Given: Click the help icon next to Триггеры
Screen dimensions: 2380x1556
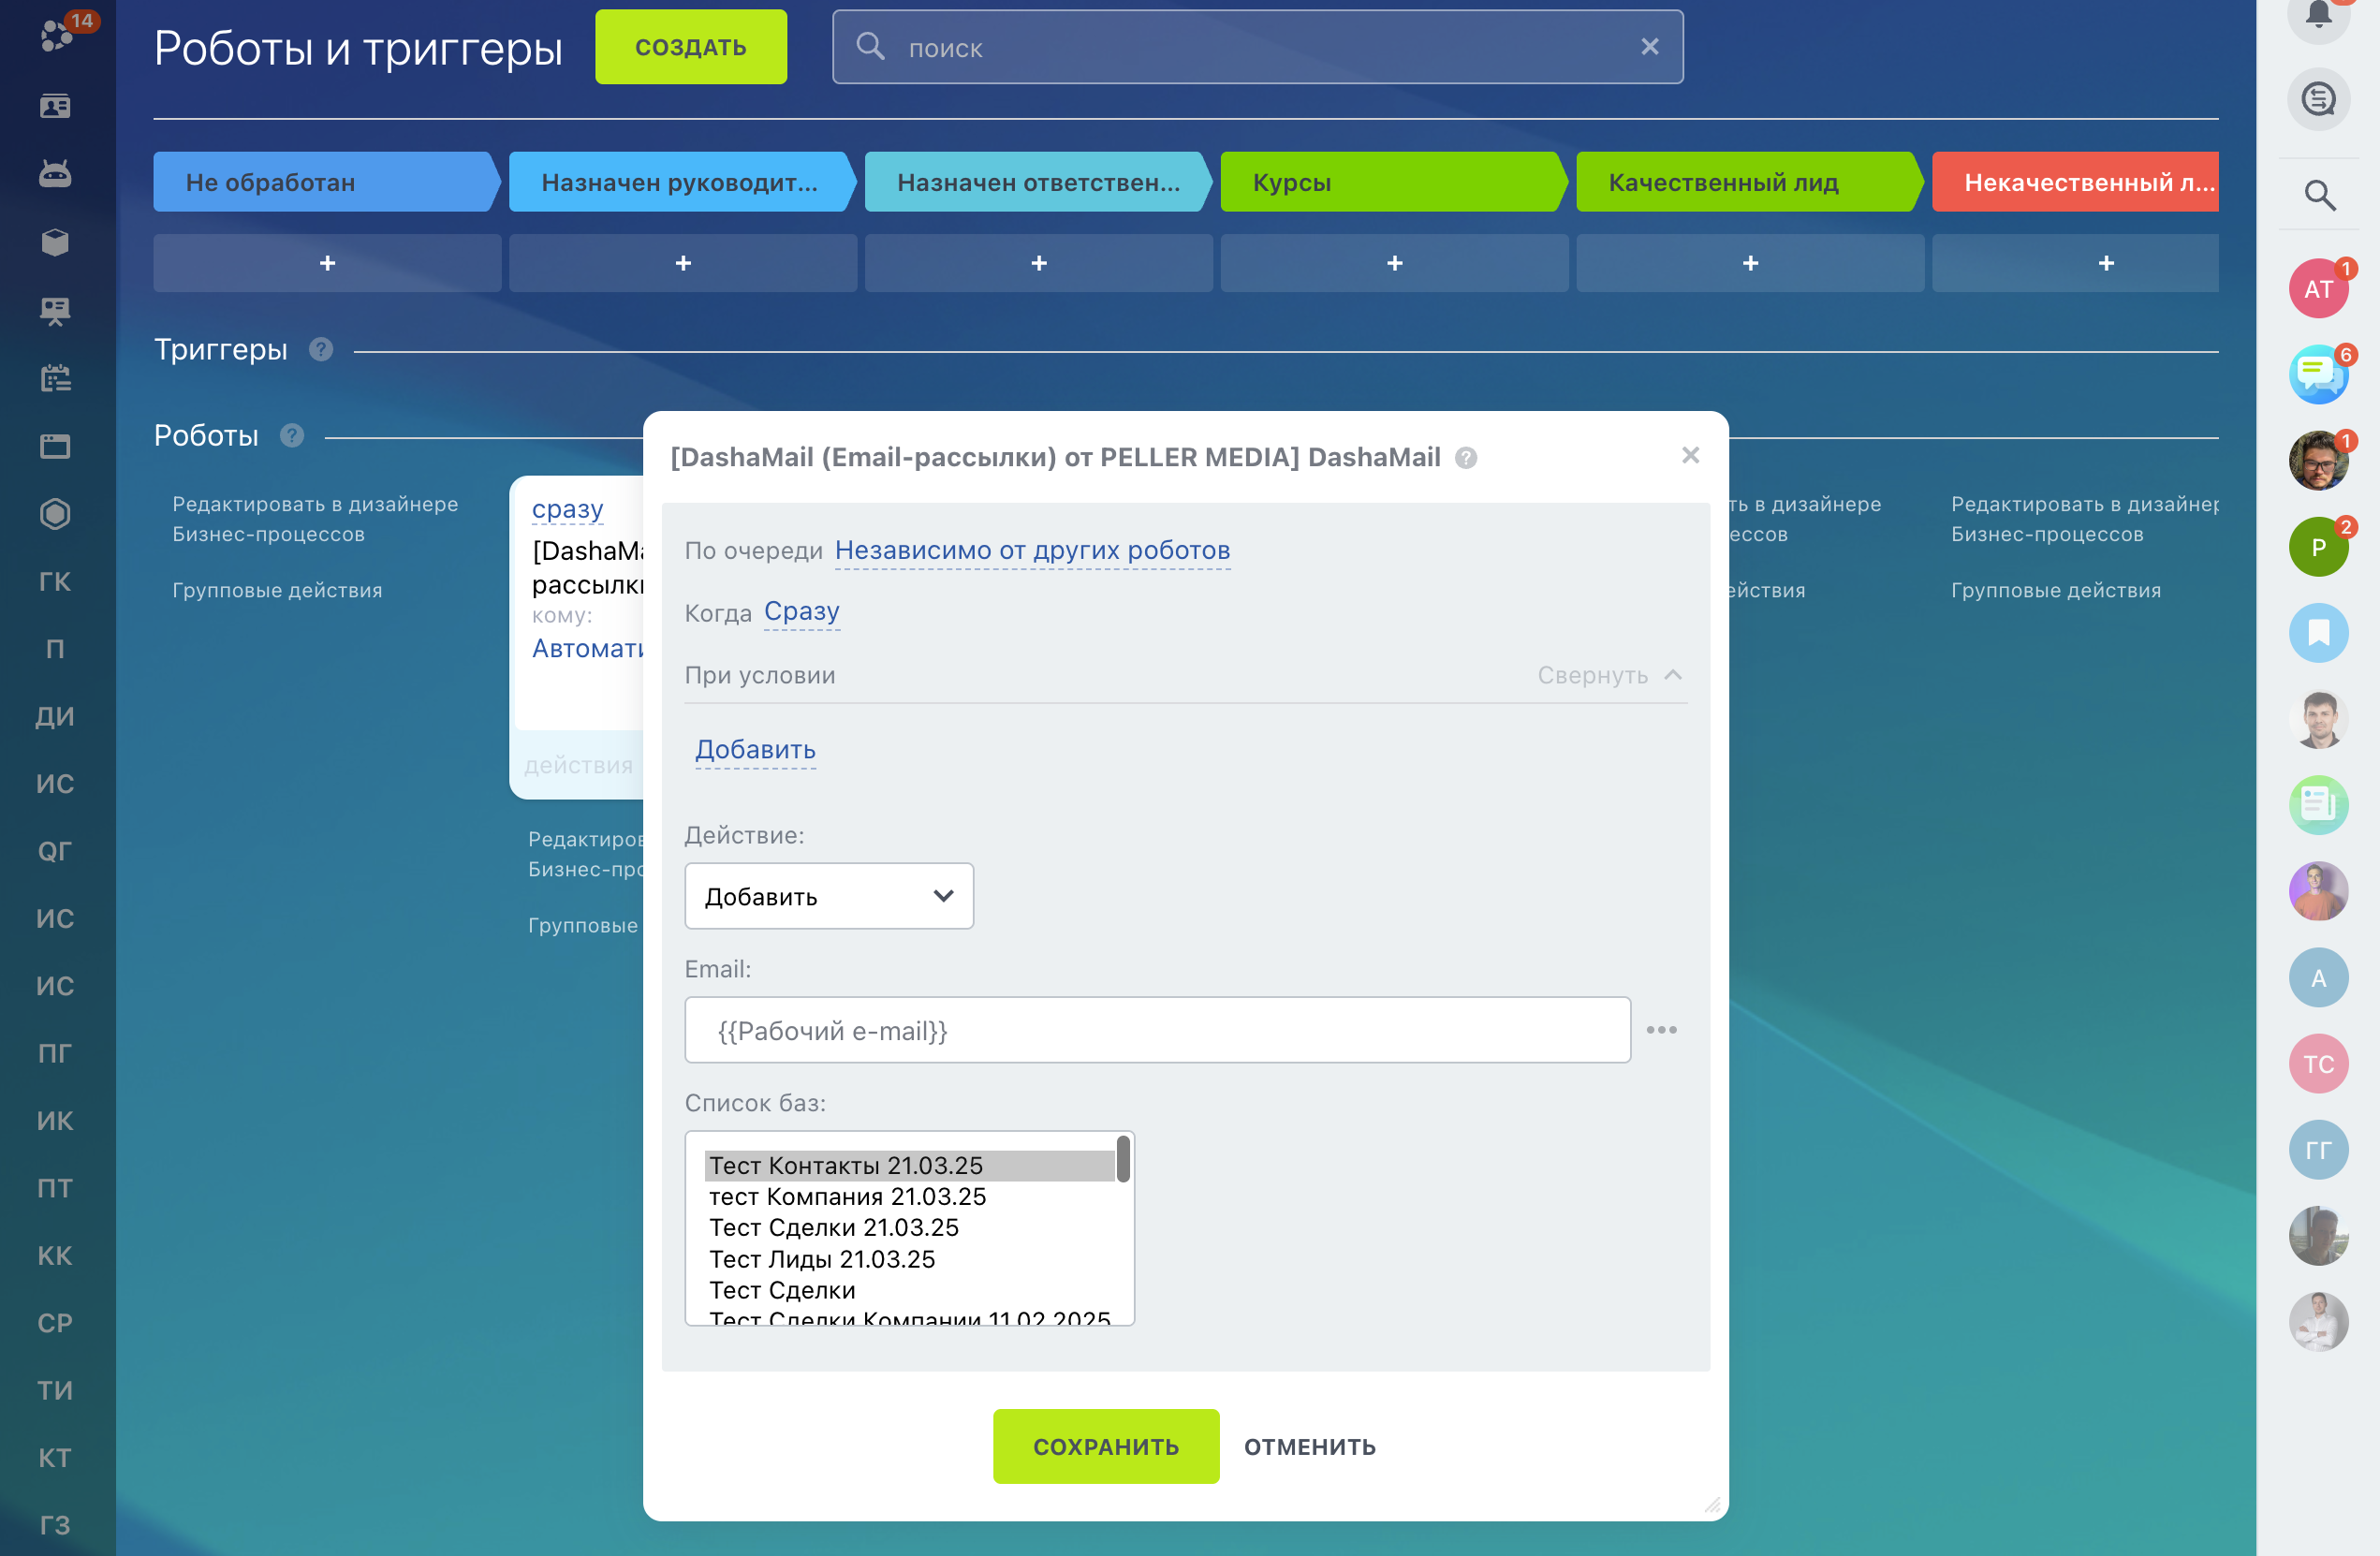Looking at the screenshot, I should [320, 349].
